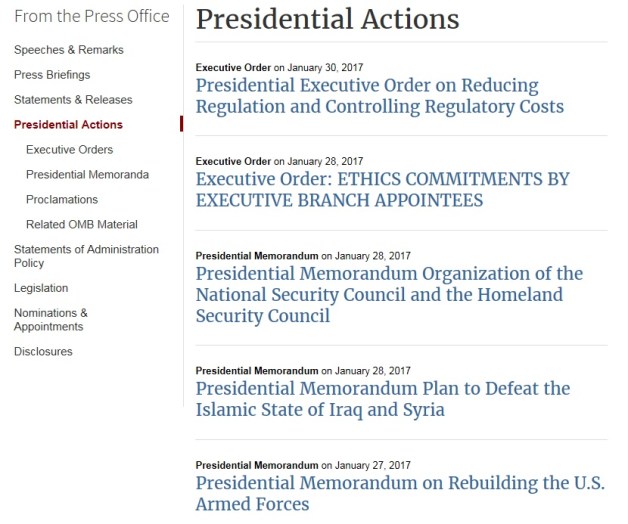
Task: Open Statements of Administration Policy link
Action: click(x=86, y=256)
